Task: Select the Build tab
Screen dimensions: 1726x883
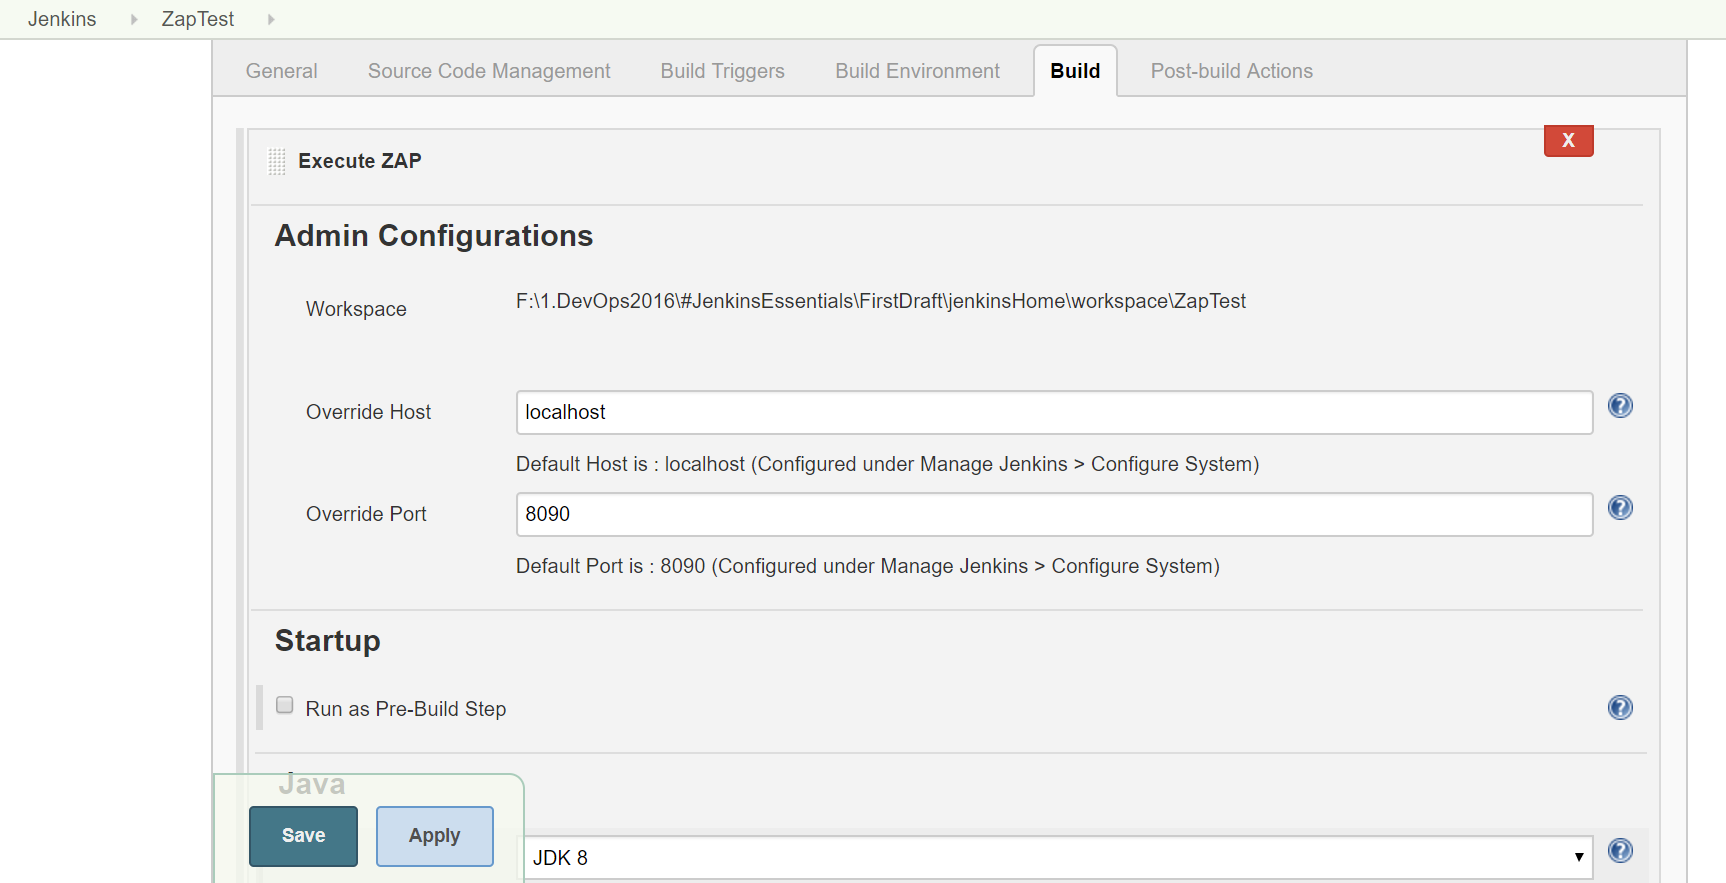Action: point(1075,71)
